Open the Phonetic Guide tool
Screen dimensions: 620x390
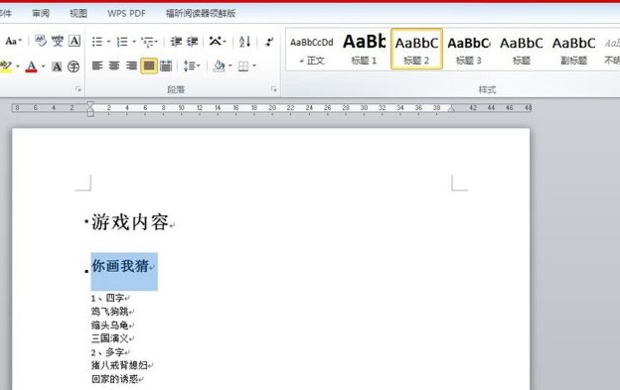click(x=57, y=41)
